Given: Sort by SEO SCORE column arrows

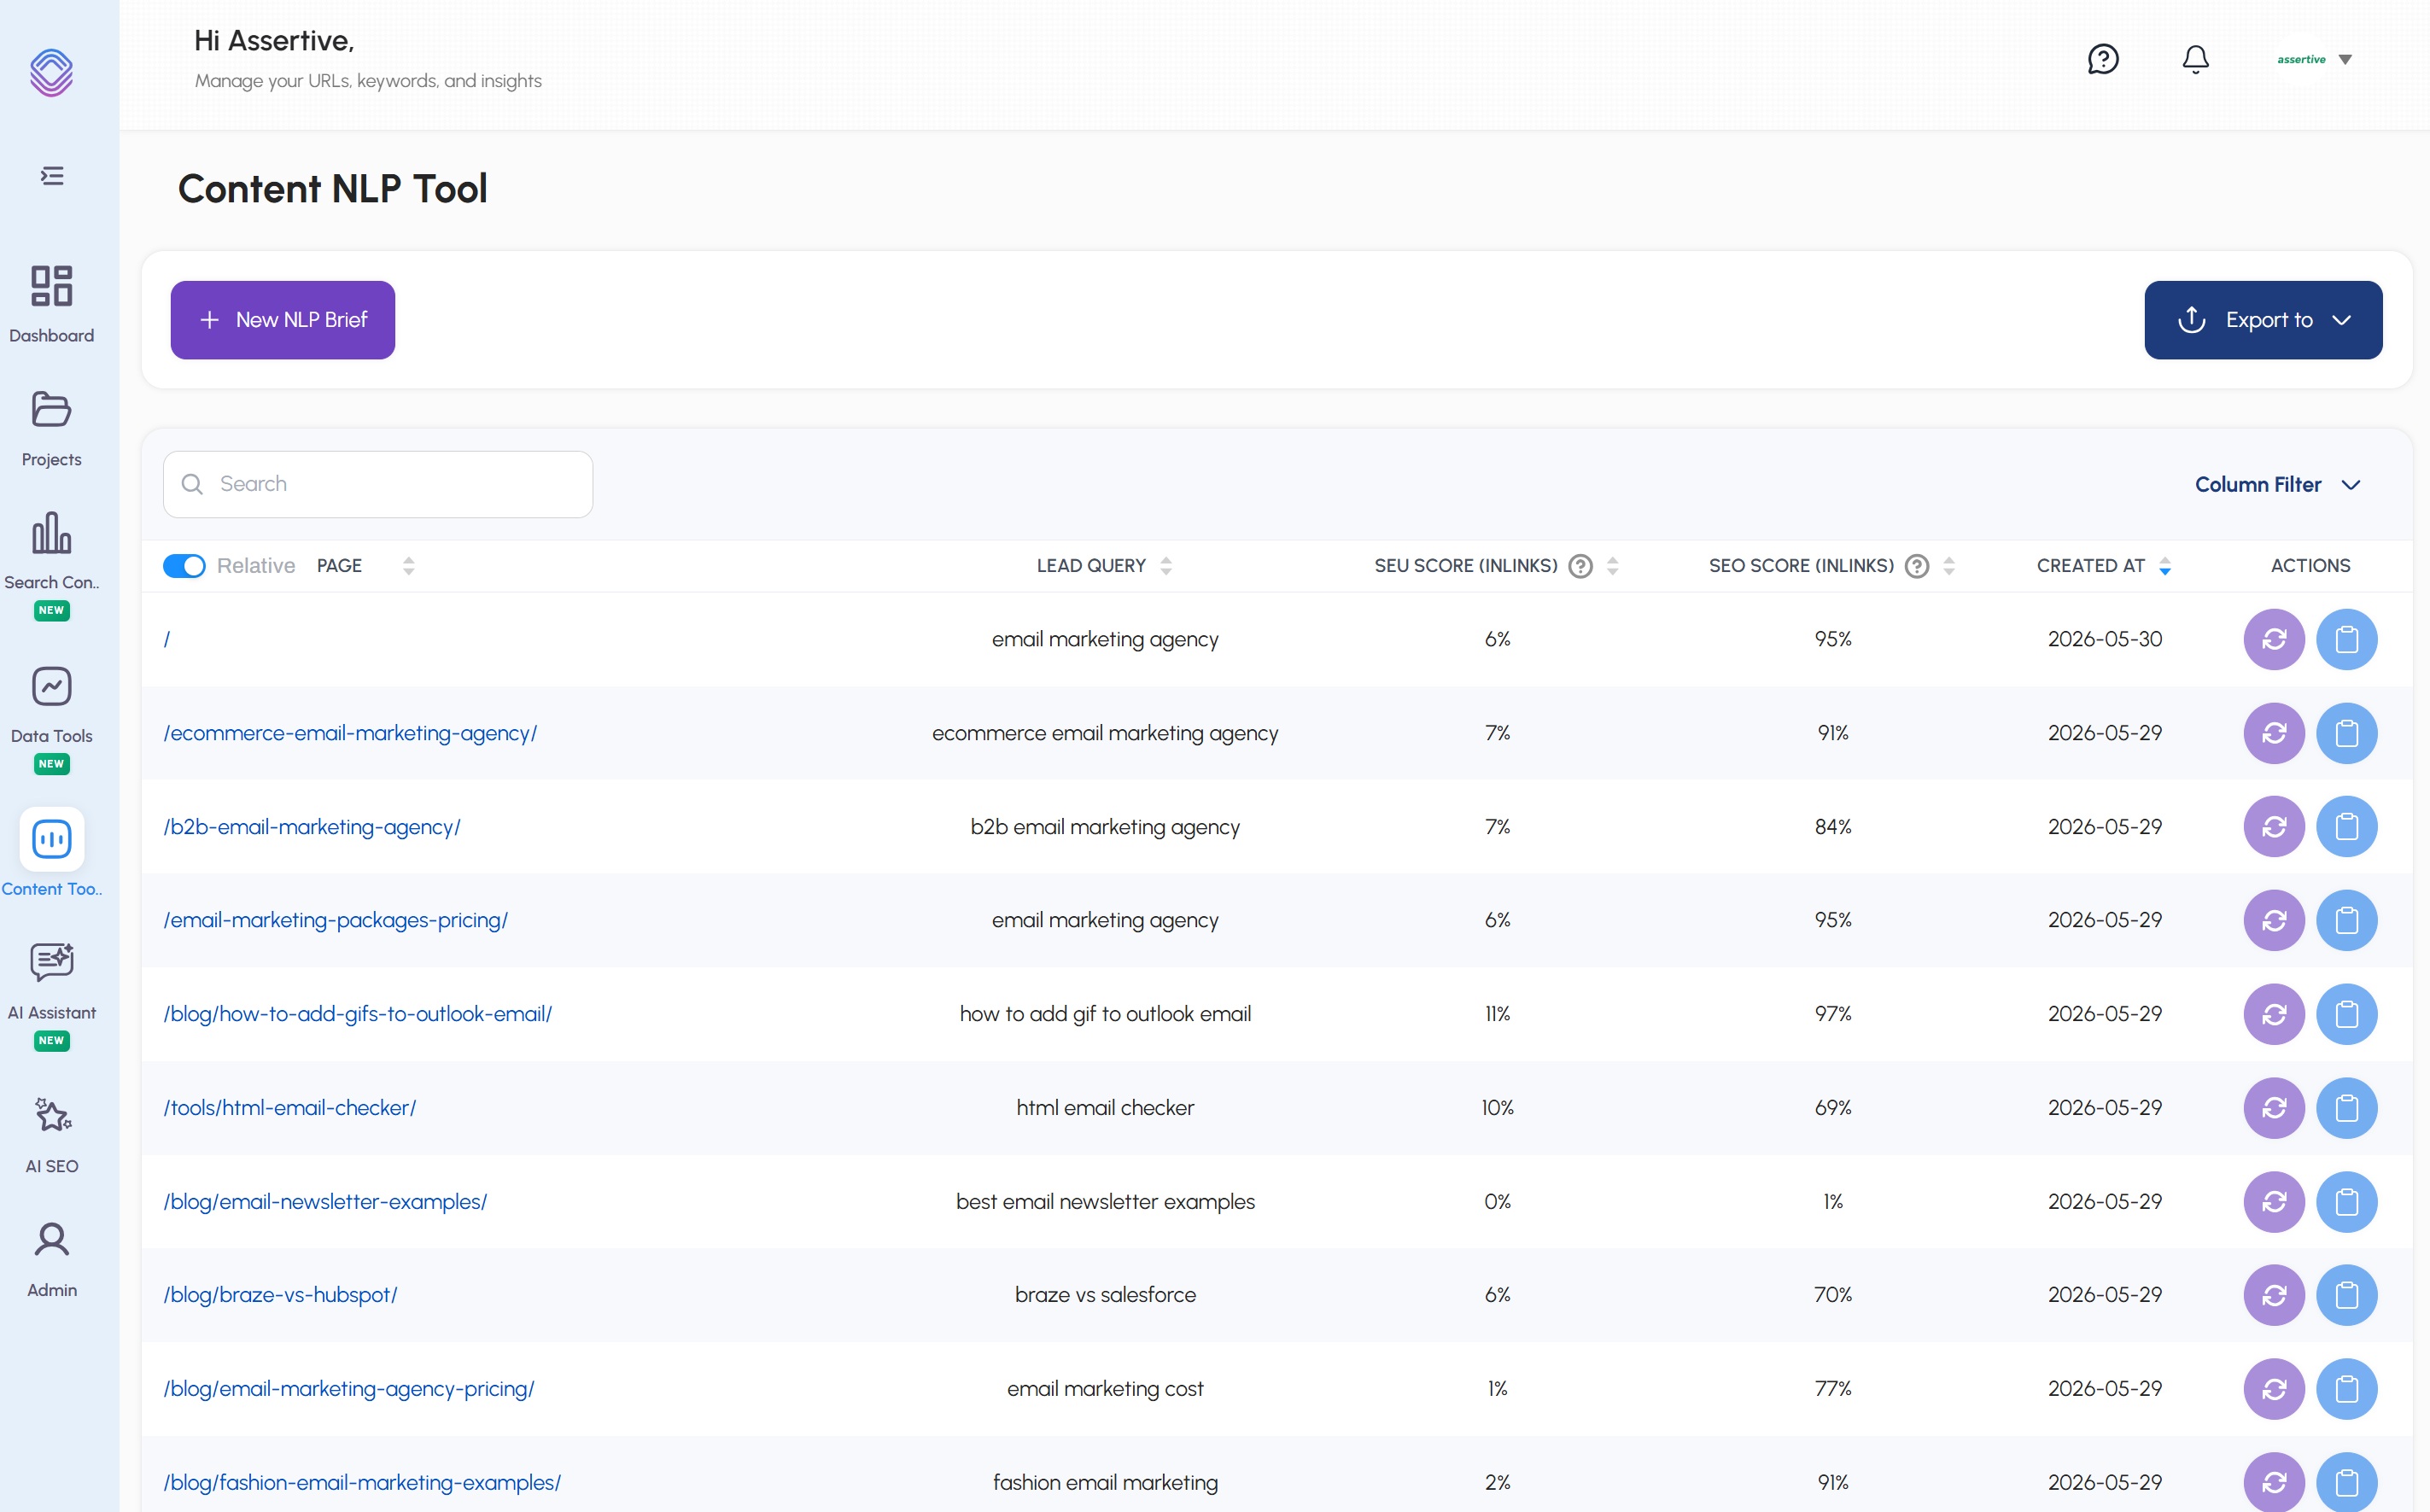Looking at the screenshot, I should 1948,566.
